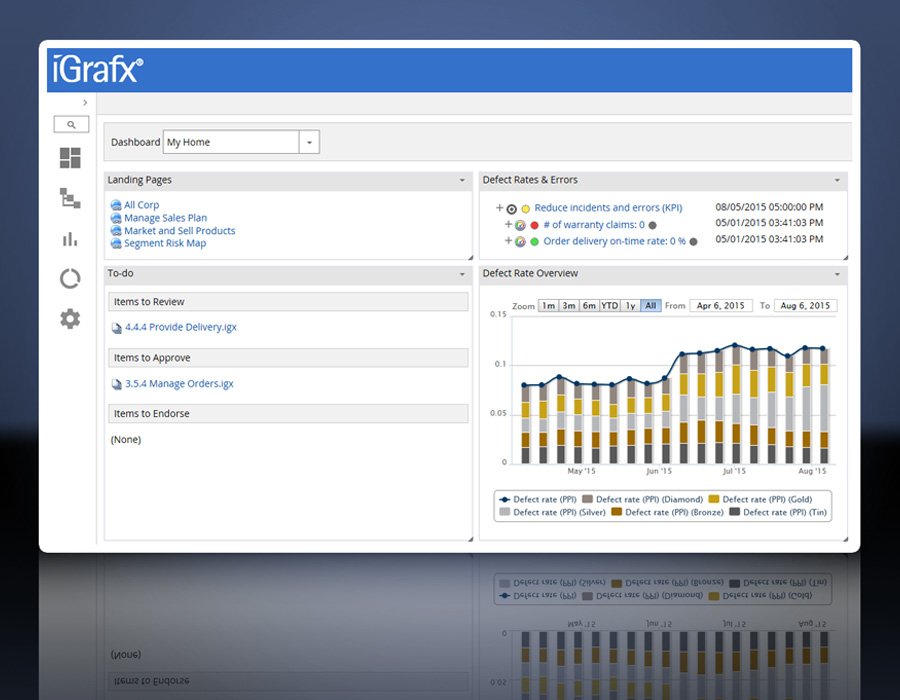The height and width of the screenshot is (700, 900).
Task: Toggle Defect rate (PPI) (Diamond) legend entry
Action: pyautogui.click(x=642, y=499)
